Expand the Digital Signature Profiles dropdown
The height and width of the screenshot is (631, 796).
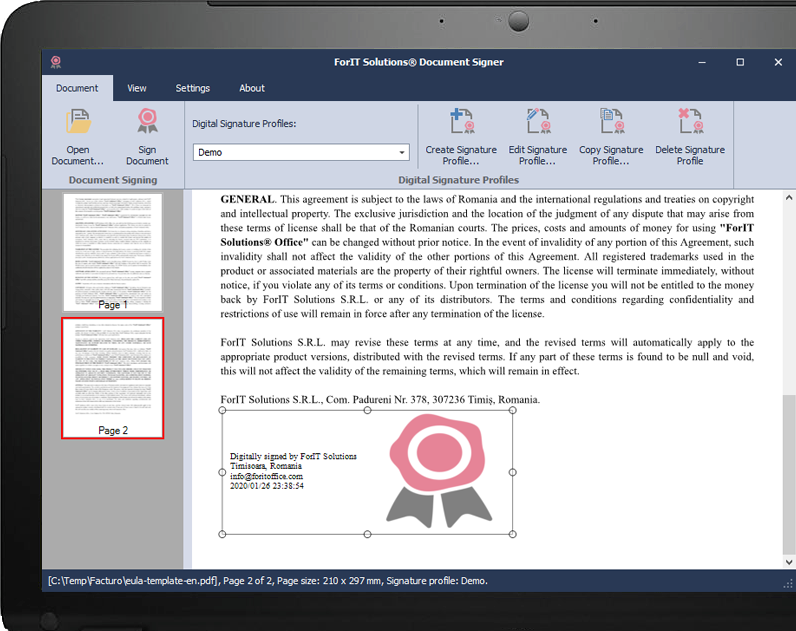[402, 152]
